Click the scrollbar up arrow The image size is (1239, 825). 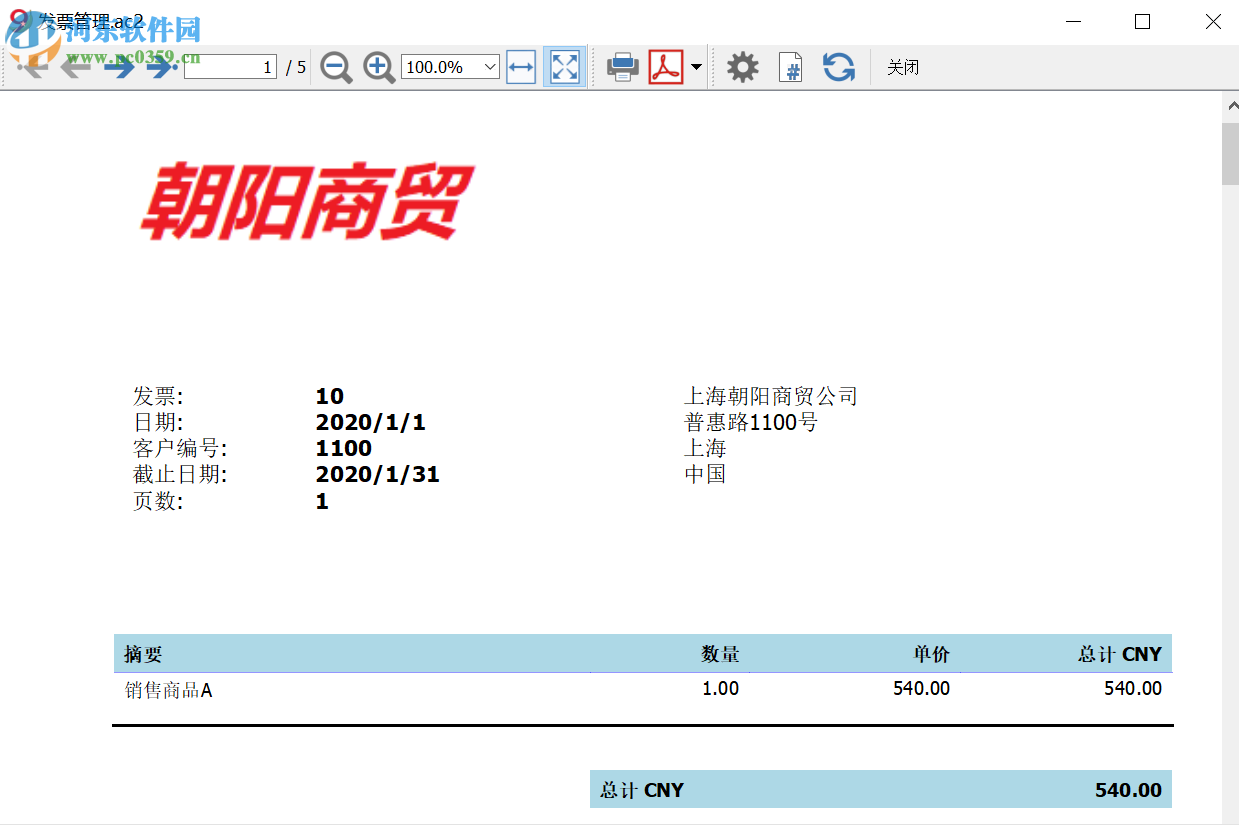coord(1230,104)
